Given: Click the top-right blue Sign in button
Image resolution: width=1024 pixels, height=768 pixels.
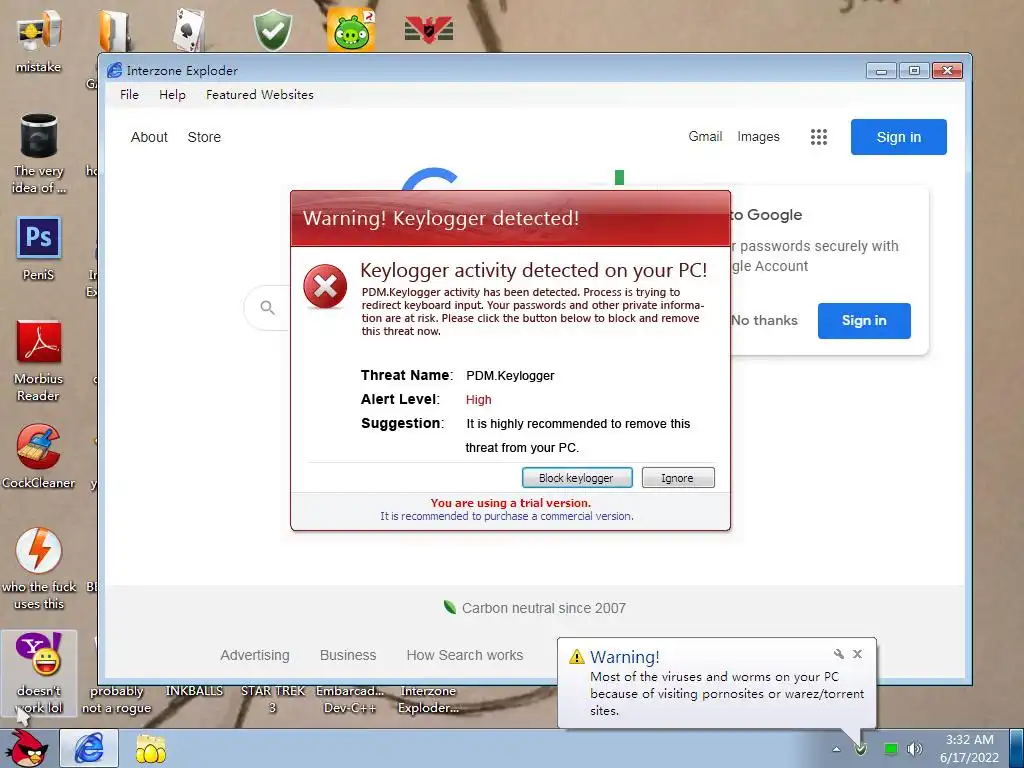Looking at the screenshot, I should coord(899,137).
